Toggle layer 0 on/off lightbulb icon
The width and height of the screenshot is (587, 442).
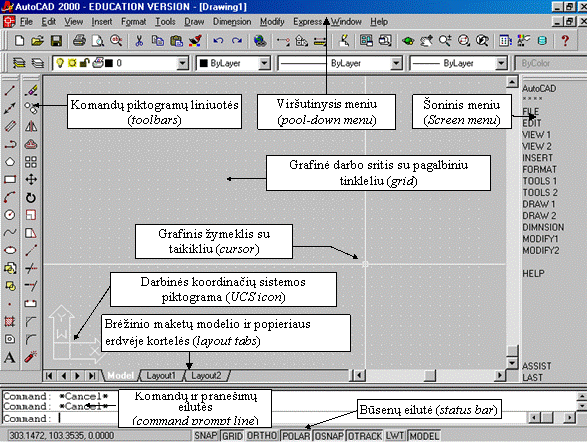[60, 63]
